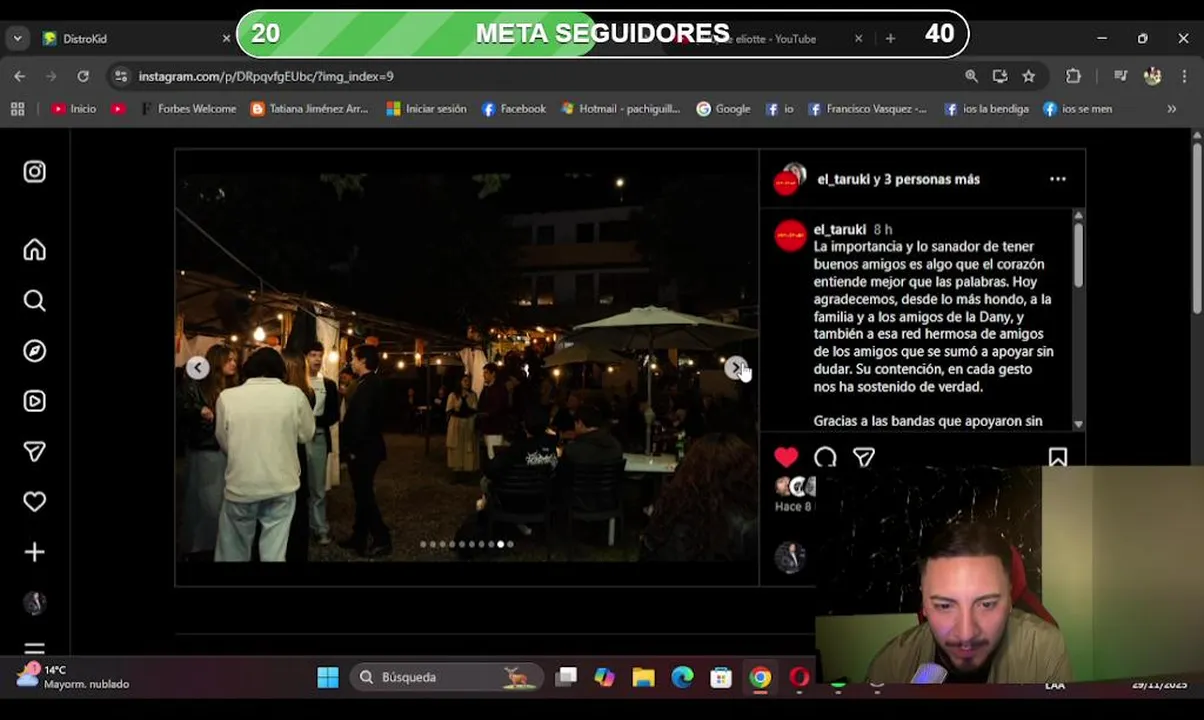Open ios se men bookmark
Viewport: 1204px width, 720px height.
pyautogui.click(x=1077, y=109)
